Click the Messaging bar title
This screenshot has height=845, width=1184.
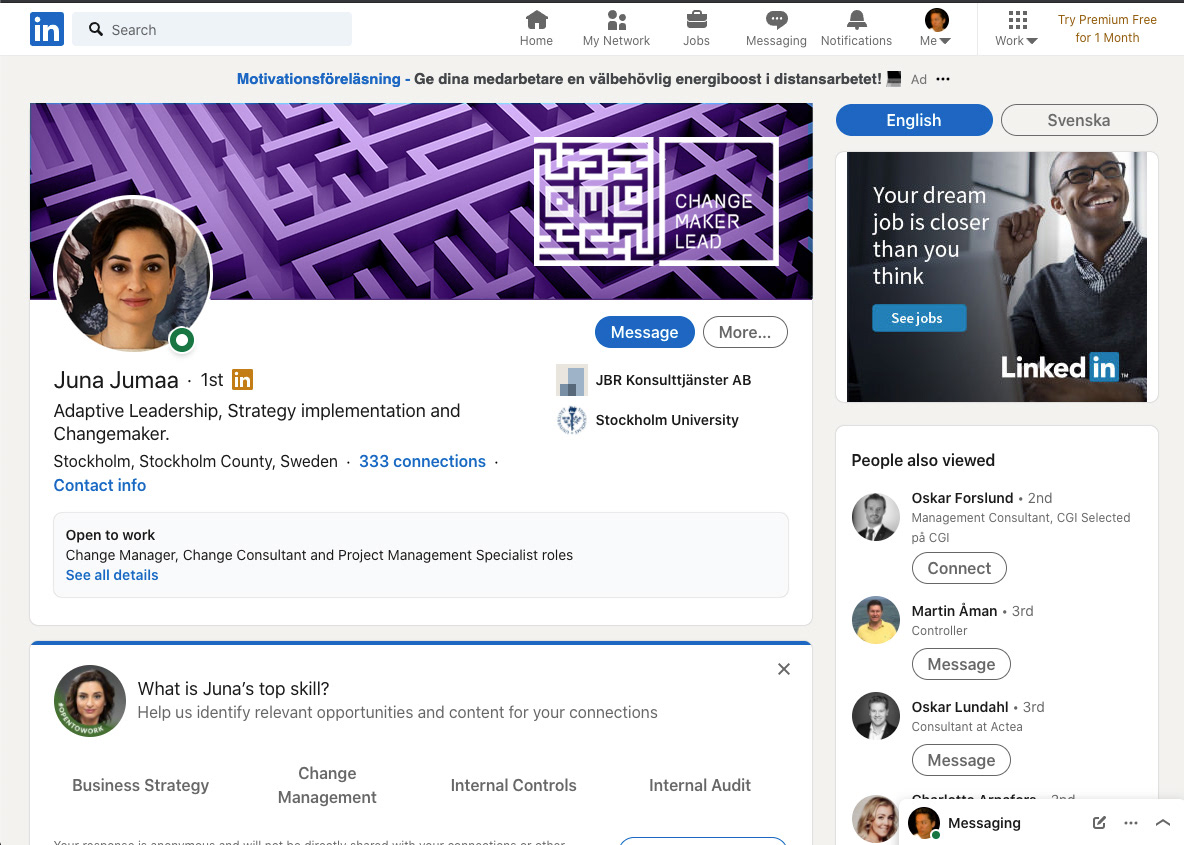pos(984,822)
